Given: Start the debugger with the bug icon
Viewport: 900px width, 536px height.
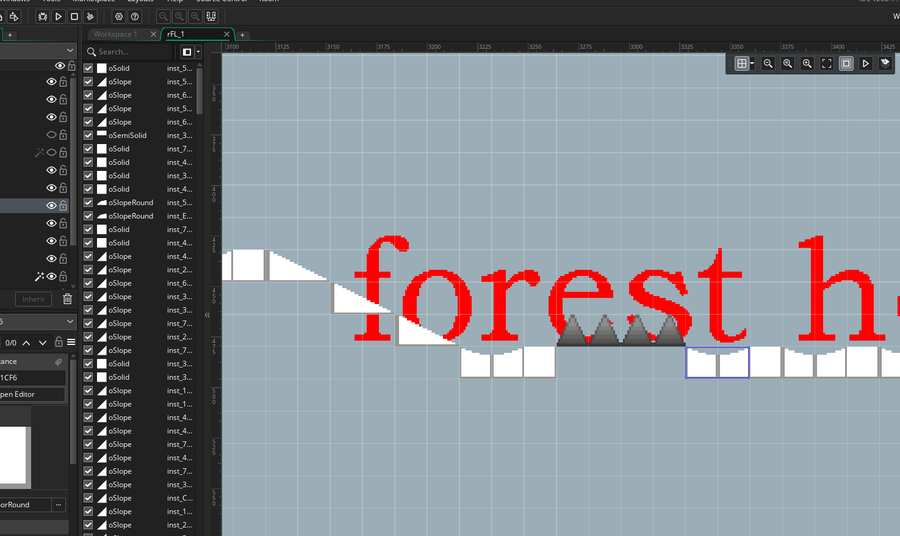Looking at the screenshot, I should [x=42, y=17].
